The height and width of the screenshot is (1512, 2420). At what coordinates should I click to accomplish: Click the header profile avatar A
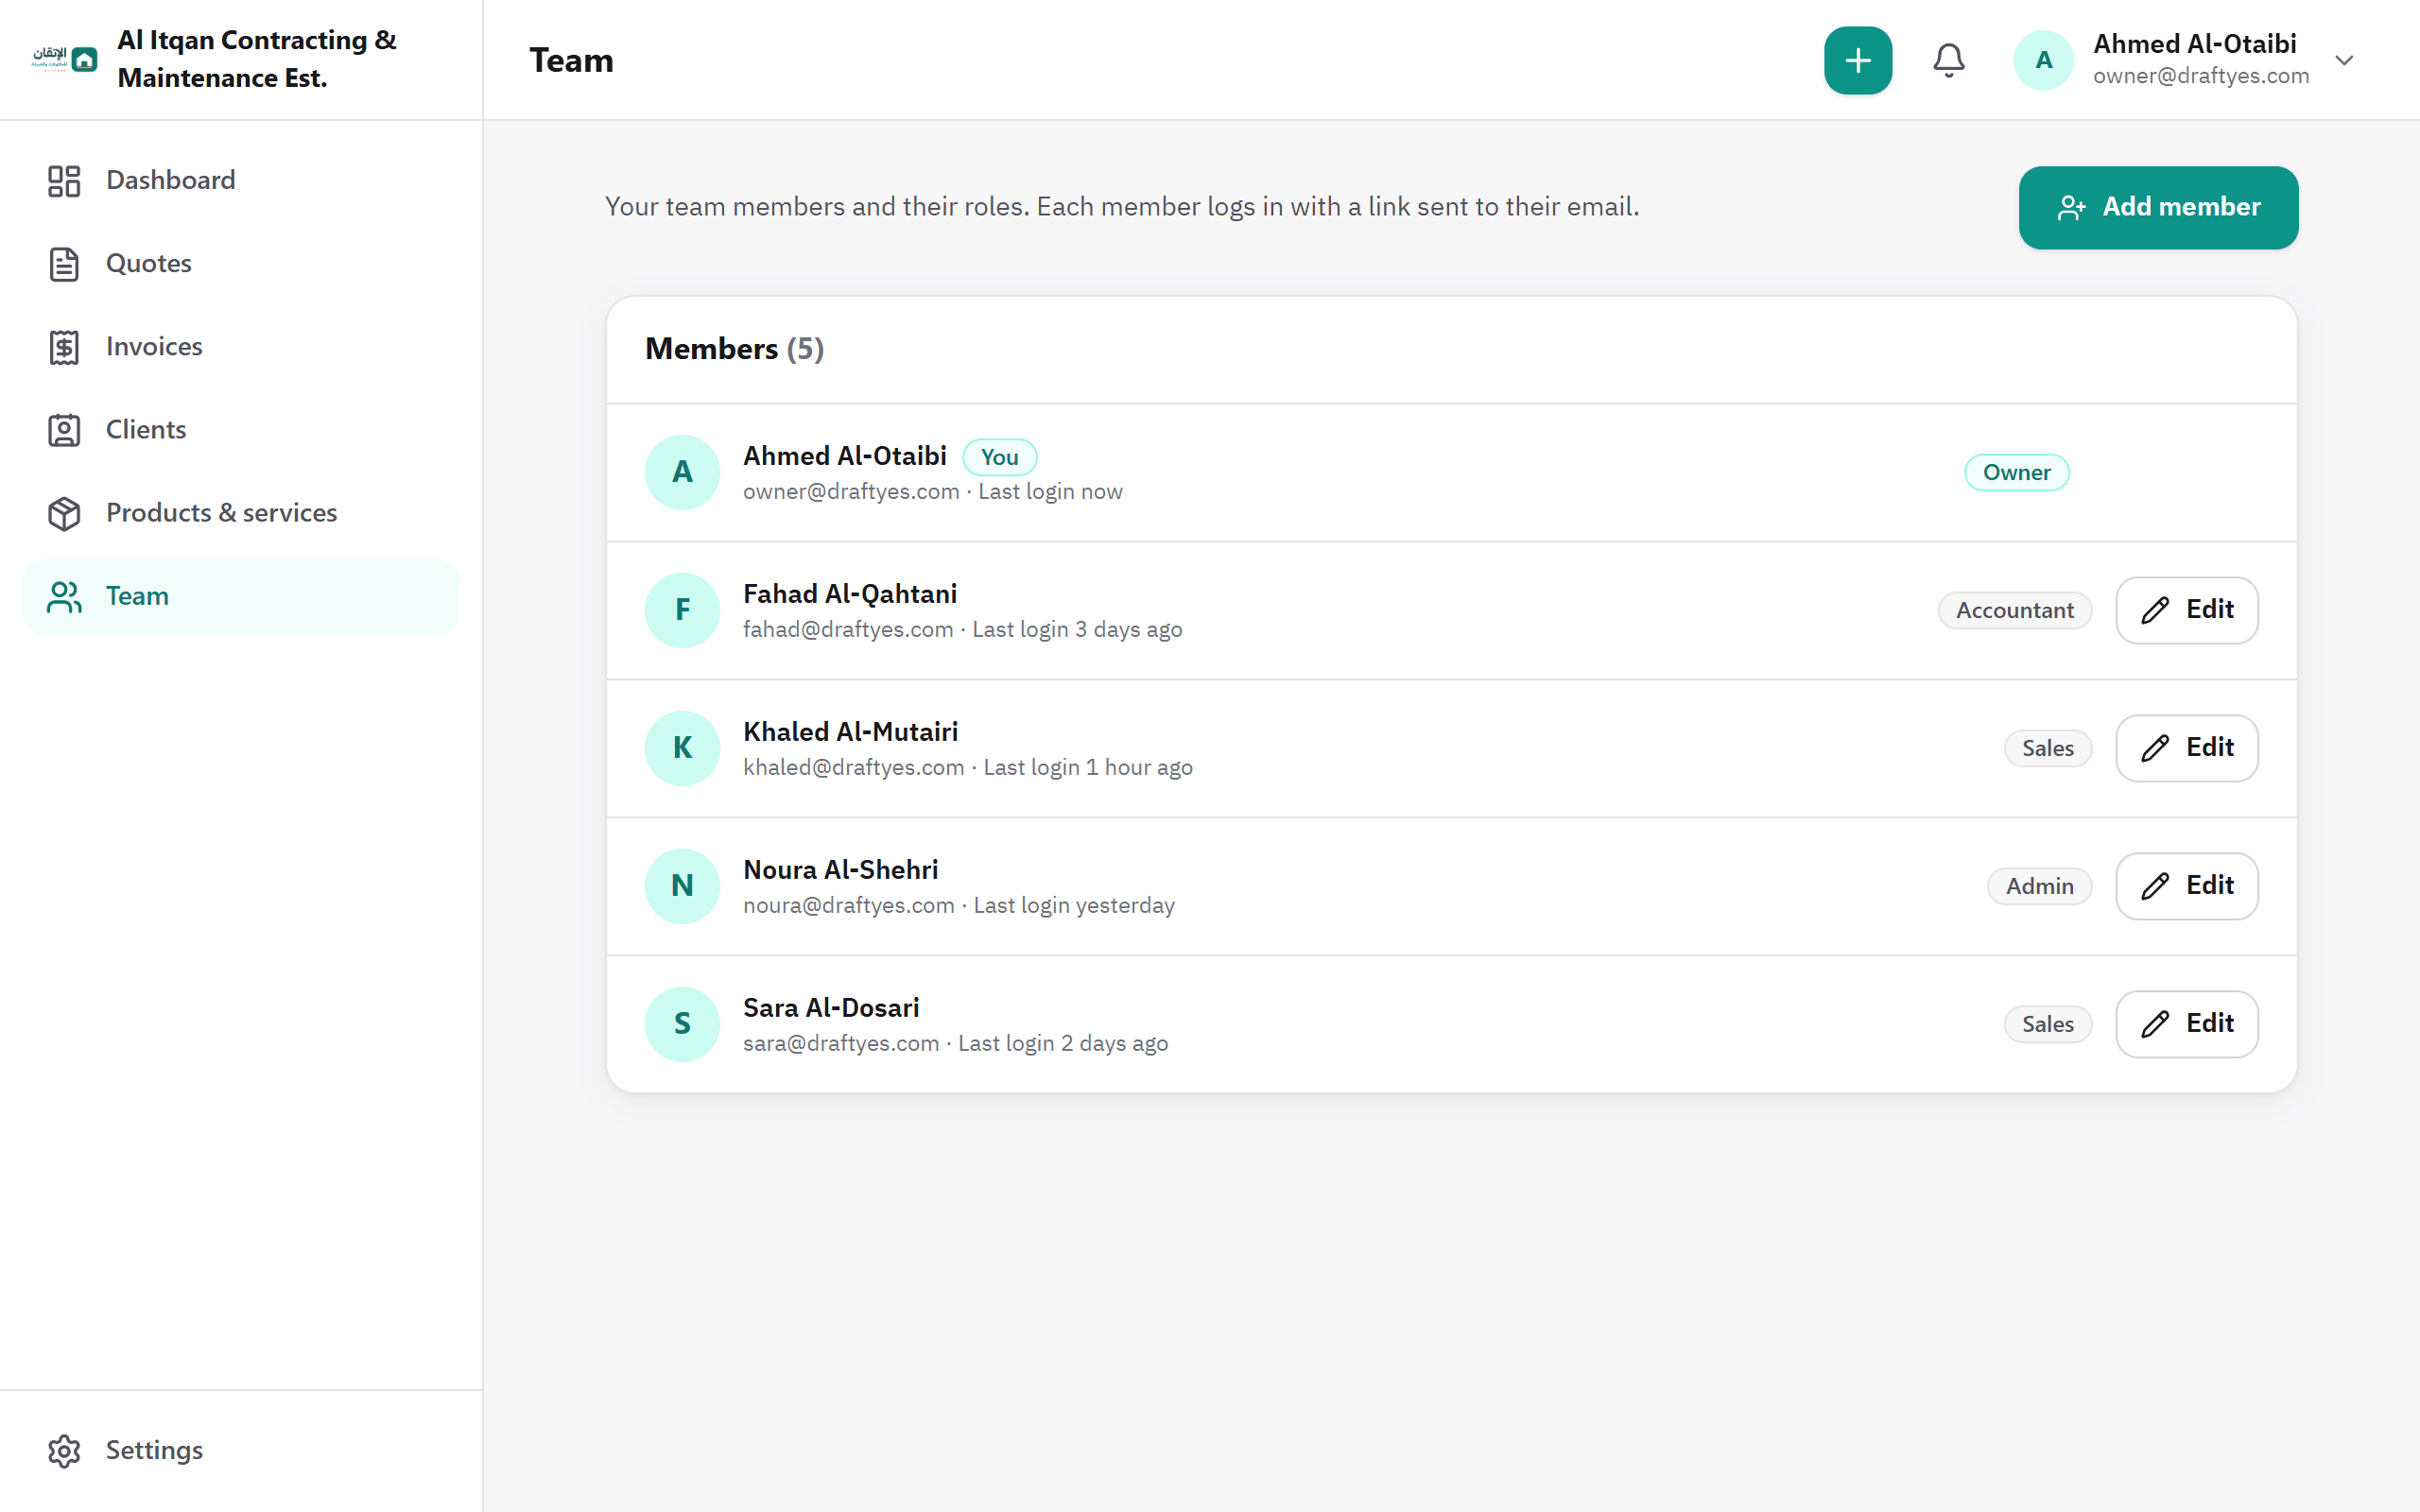[2043, 60]
